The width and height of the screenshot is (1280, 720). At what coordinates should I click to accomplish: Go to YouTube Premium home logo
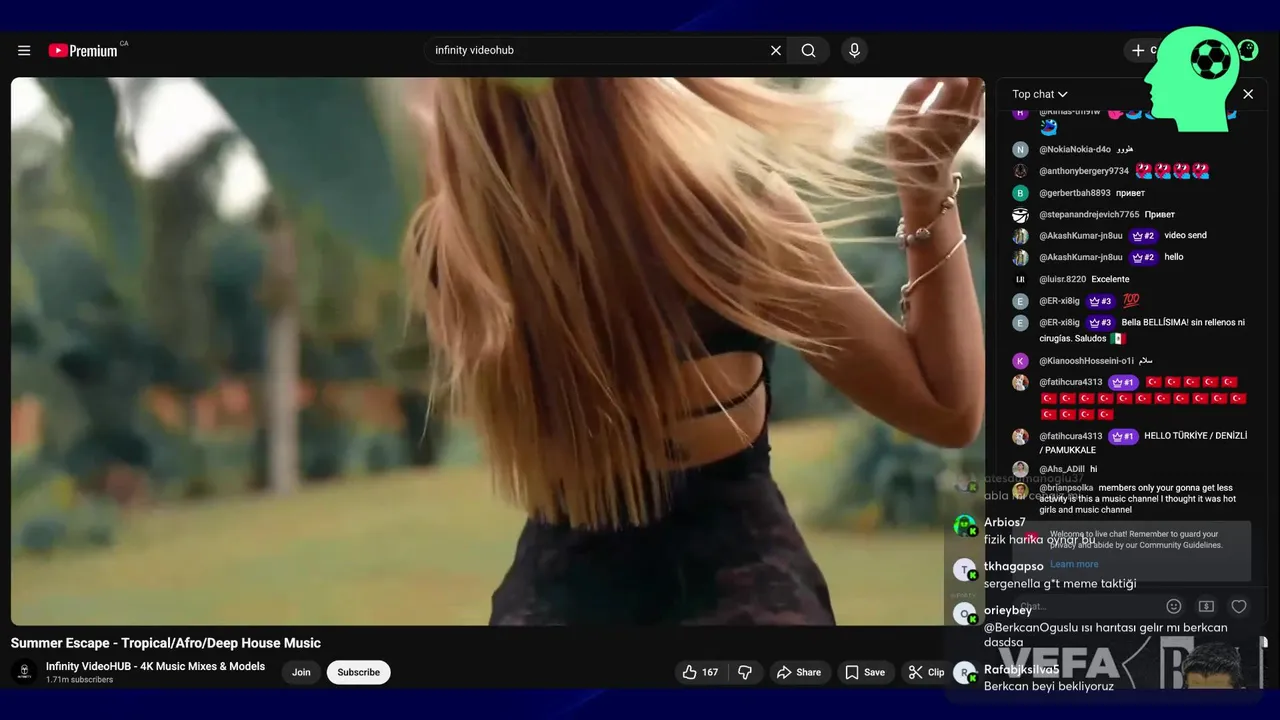[84, 50]
